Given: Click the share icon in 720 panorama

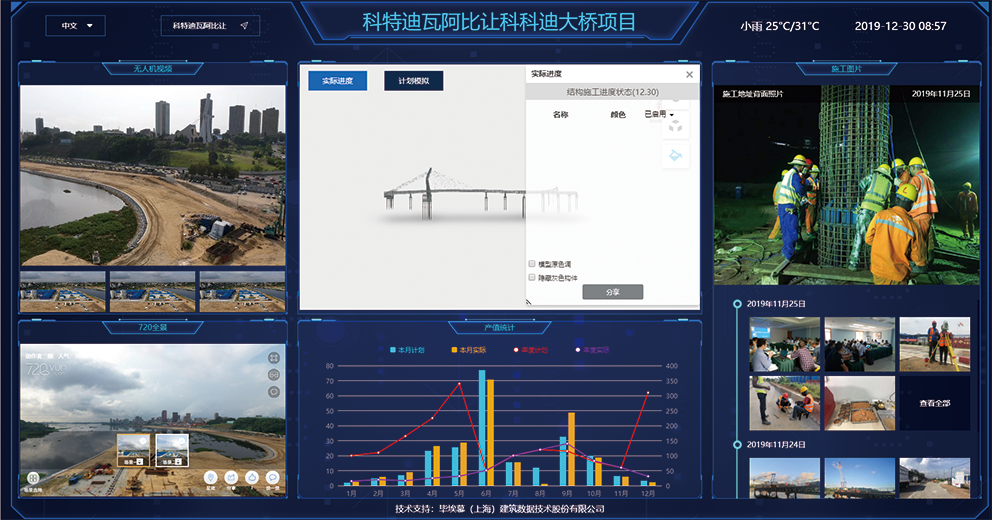Looking at the screenshot, I should pos(230,478).
